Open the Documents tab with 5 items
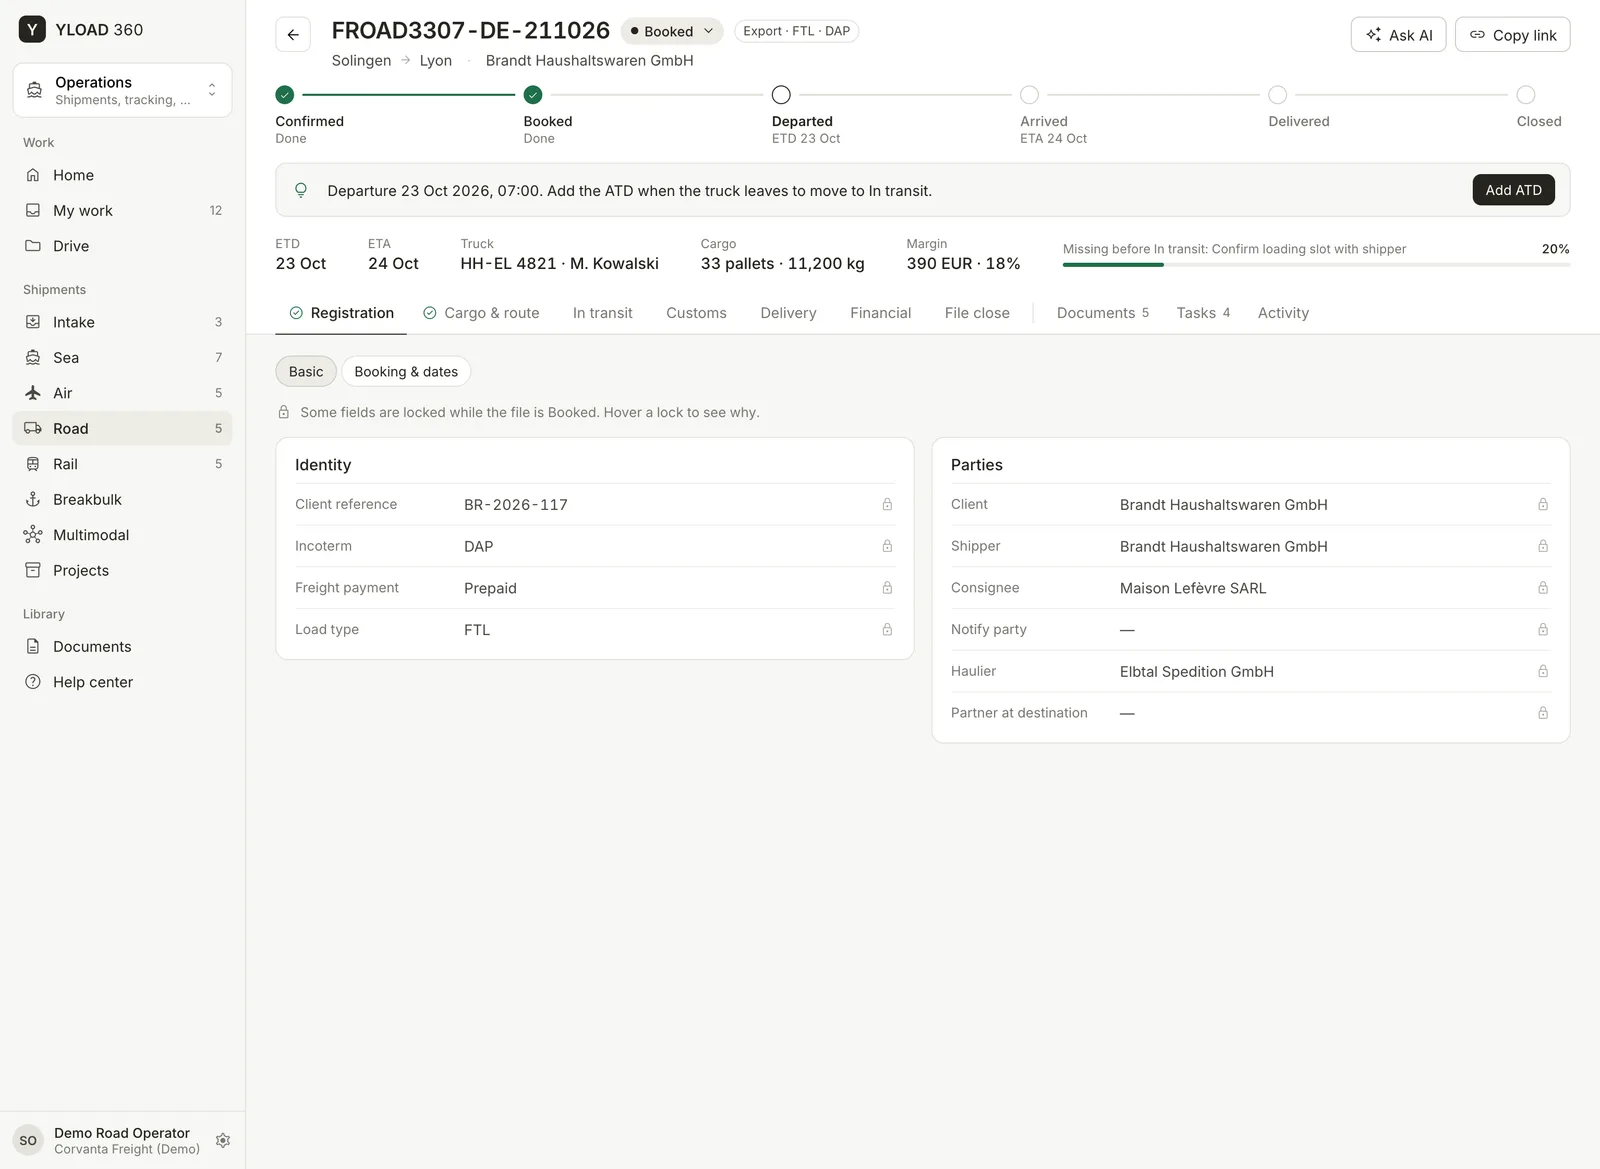The image size is (1600, 1169). pos(1102,313)
